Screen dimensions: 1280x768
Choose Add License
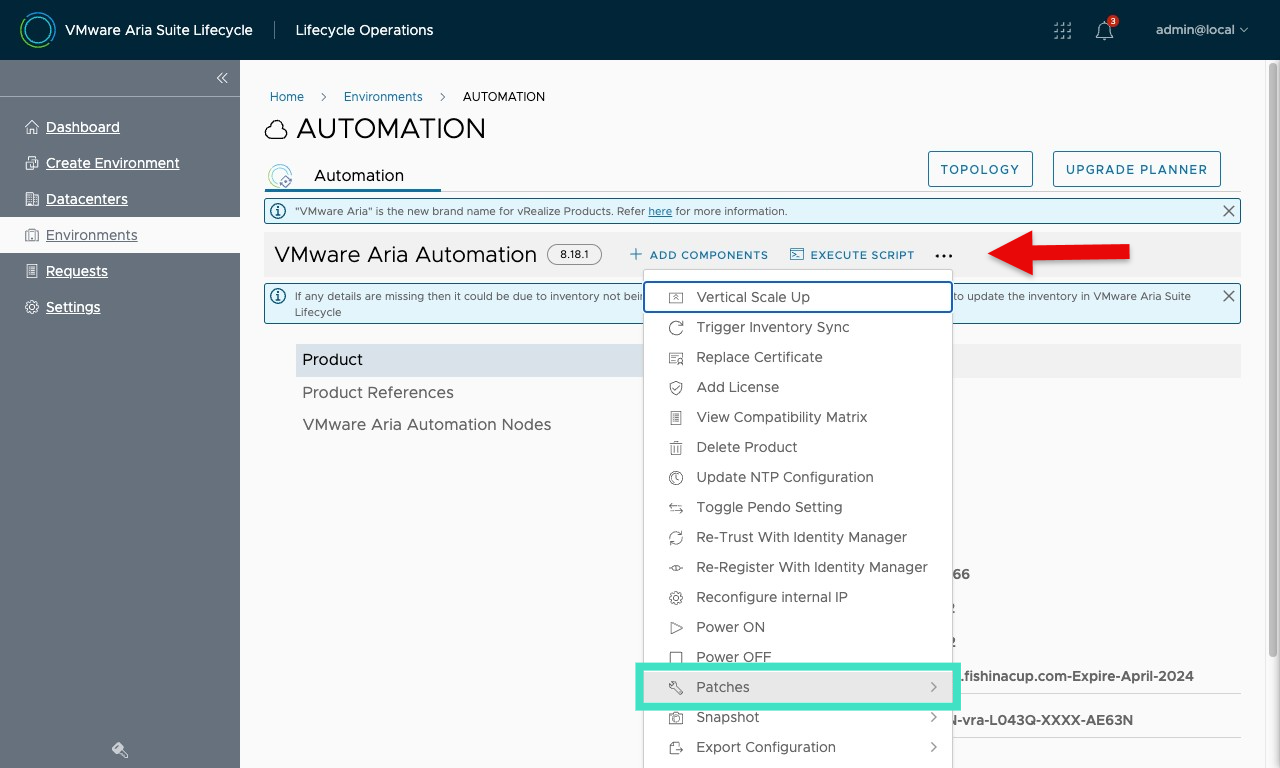click(x=798, y=387)
